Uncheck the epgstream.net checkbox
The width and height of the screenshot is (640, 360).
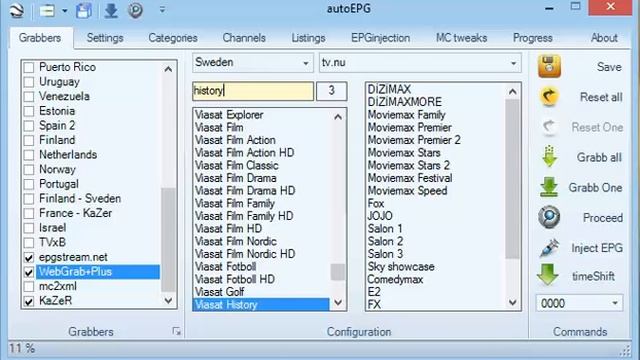(29, 258)
